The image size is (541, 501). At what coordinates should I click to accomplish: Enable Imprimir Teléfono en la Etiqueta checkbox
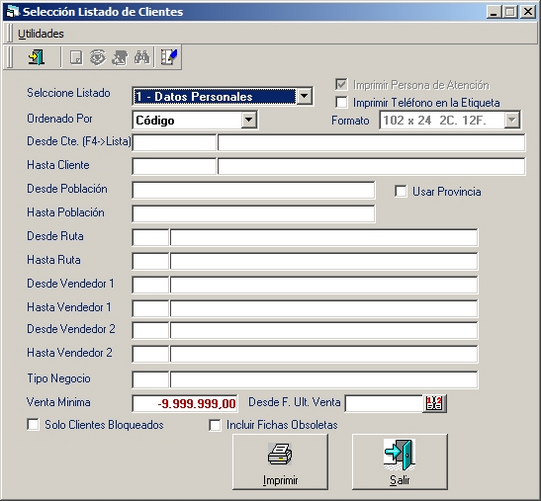342,102
